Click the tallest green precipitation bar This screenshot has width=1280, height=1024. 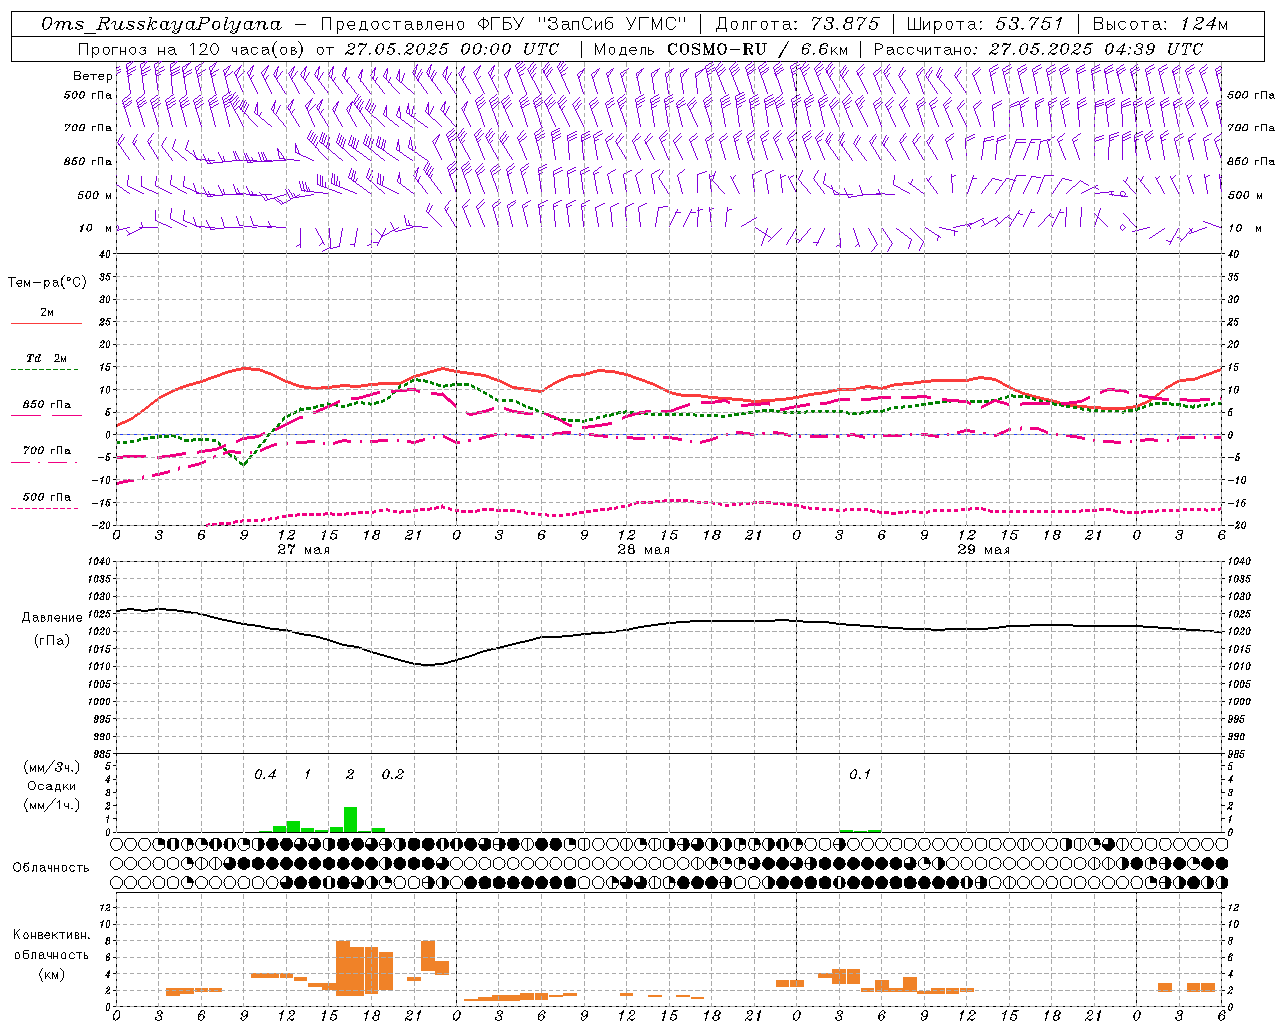click(x=350, y=819)
